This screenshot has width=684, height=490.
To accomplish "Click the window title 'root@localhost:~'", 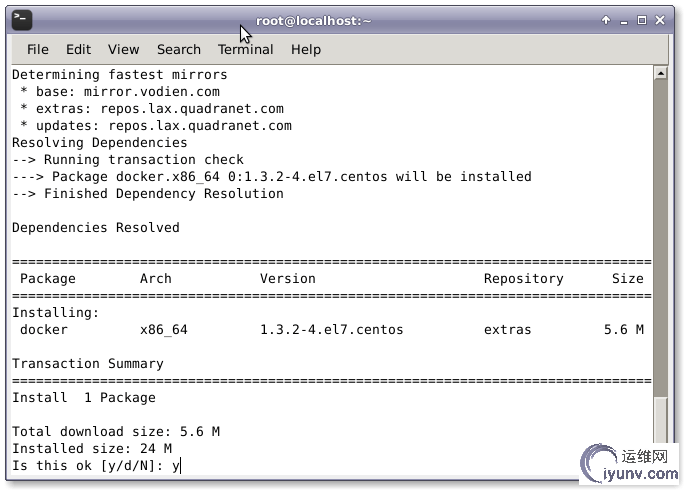I will [x=313, y=21].
